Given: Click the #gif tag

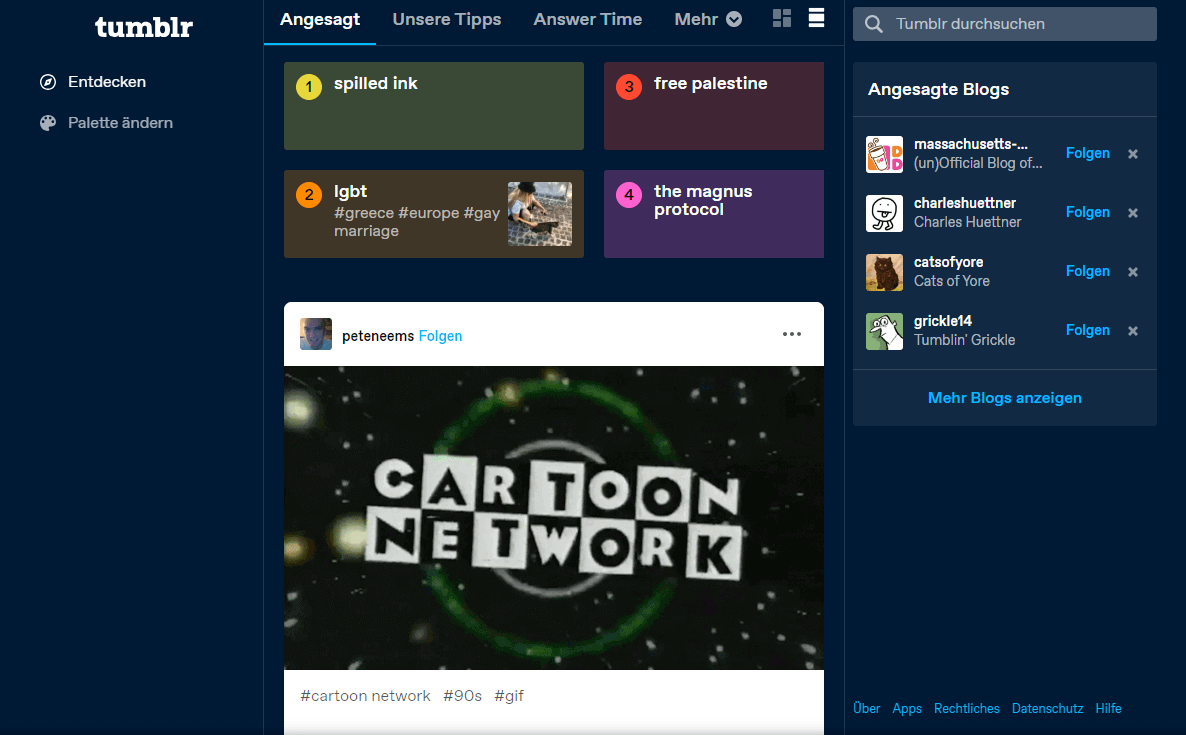Looking at the screenshot, I should click(508, 696).
